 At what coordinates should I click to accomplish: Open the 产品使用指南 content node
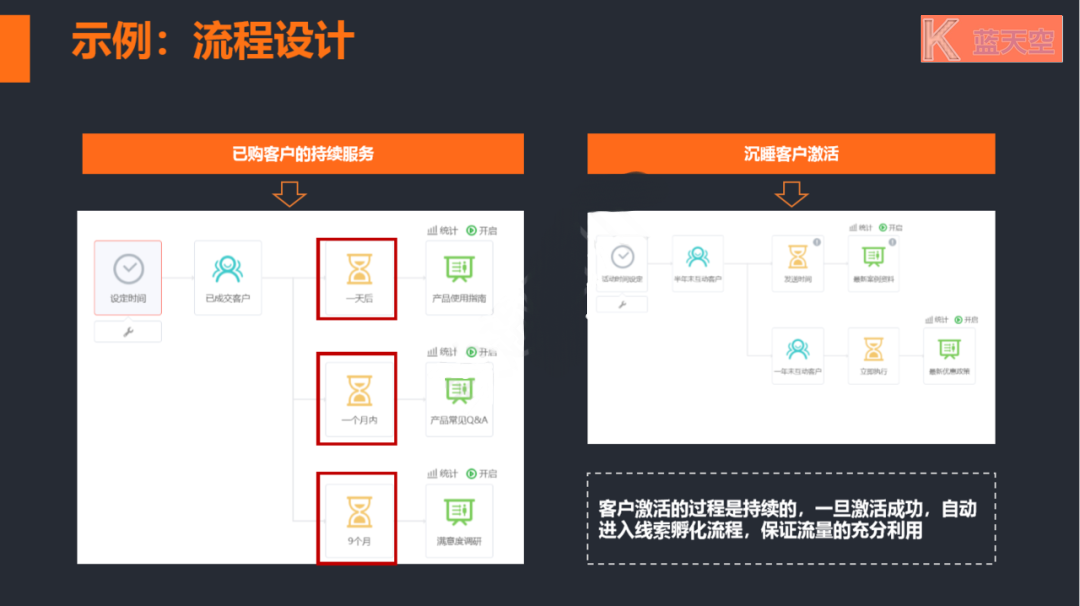pos(459,277)
